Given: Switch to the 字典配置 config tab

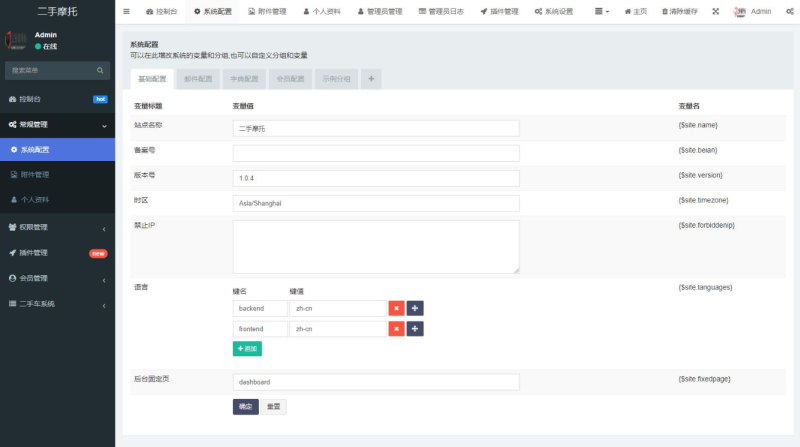Looking at the screenshot, I should 244,79.
